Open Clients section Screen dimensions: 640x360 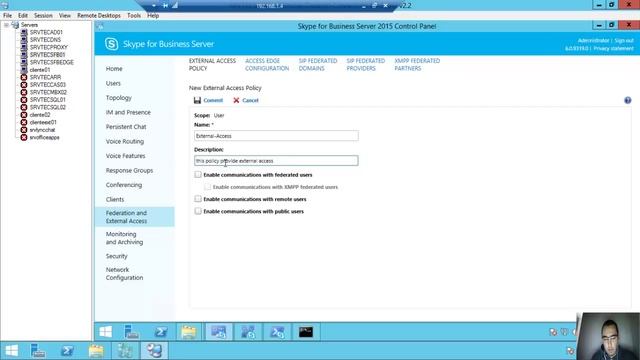pos(115,200)
